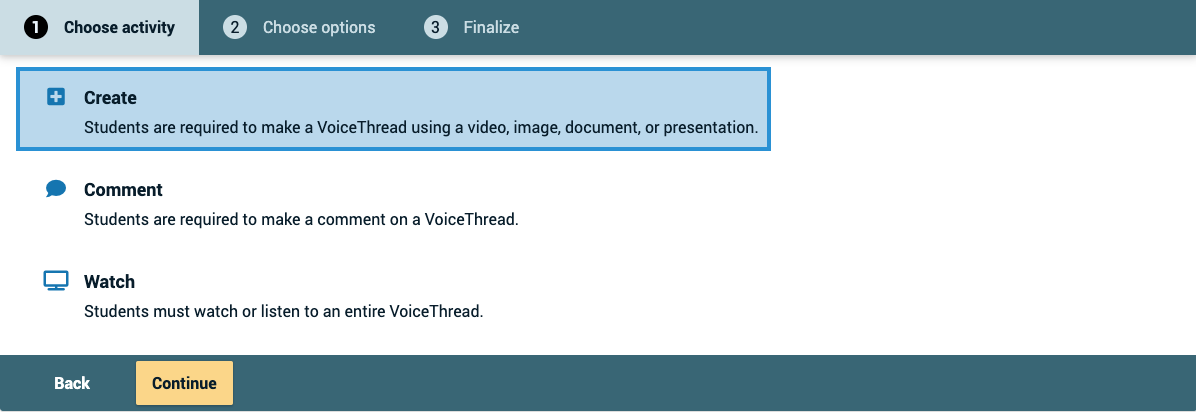Select the Comment activity heading
The height and width of the screenshot is (412, 1196).
coord(124,189)
